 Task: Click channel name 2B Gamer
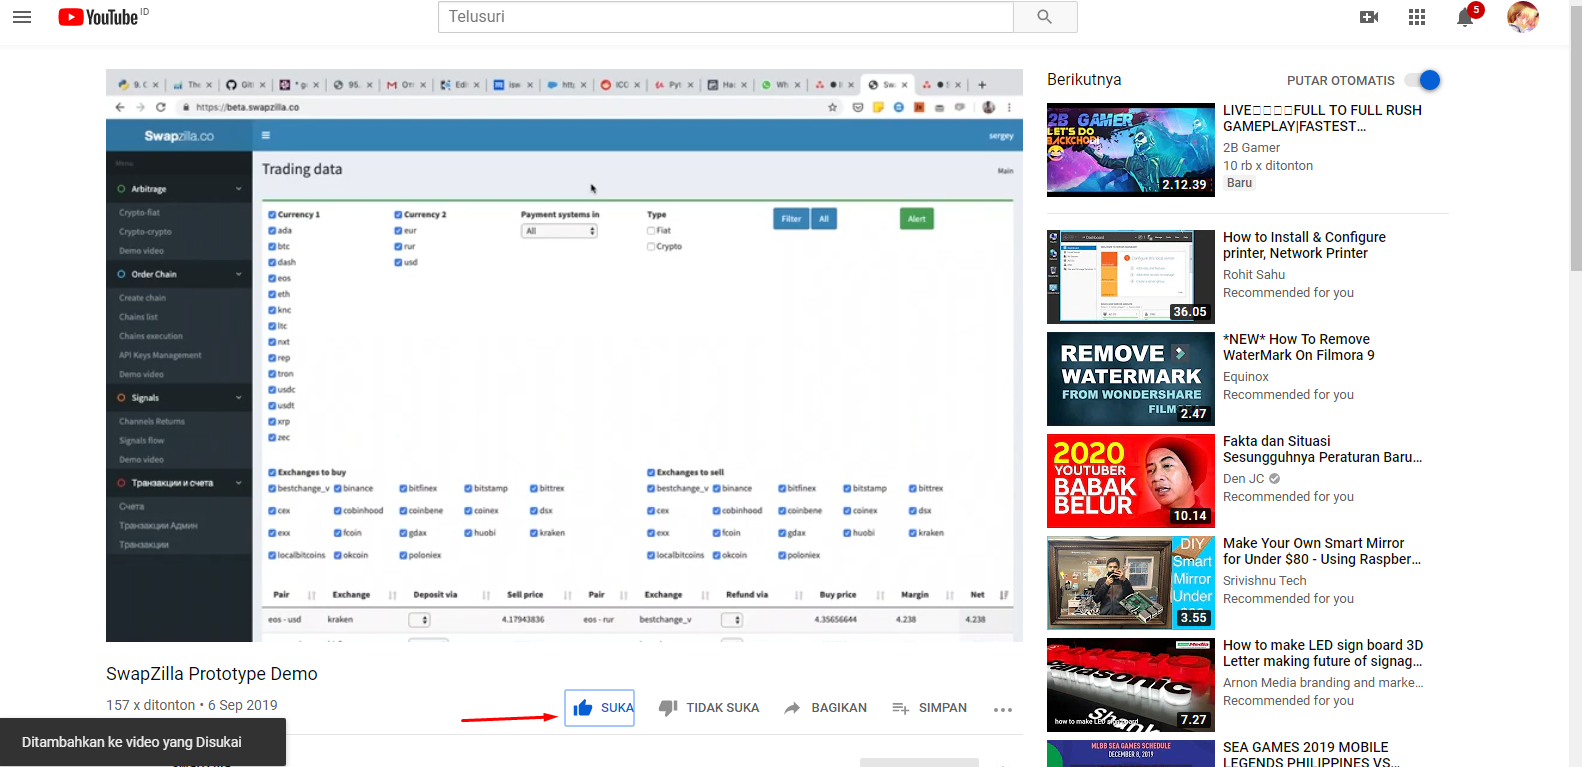pyautogui.click(x=1251, y=148)
